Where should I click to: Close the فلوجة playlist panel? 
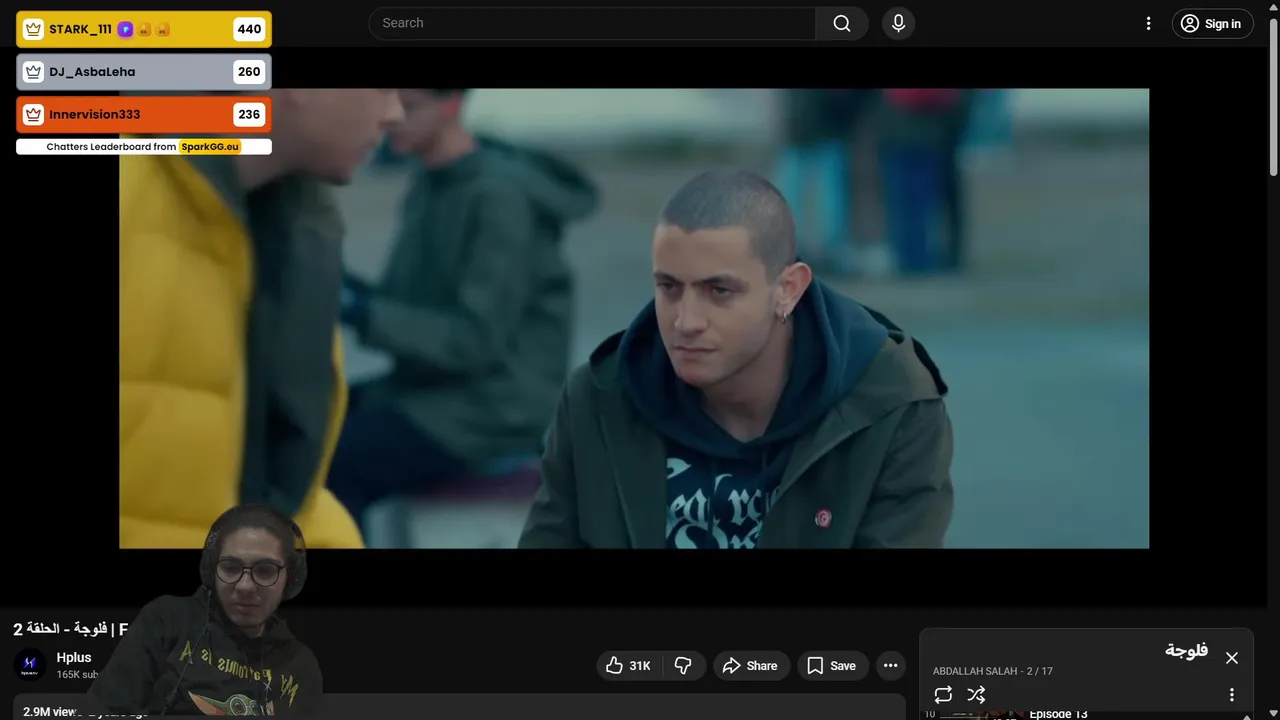[x=1232, y=658]
